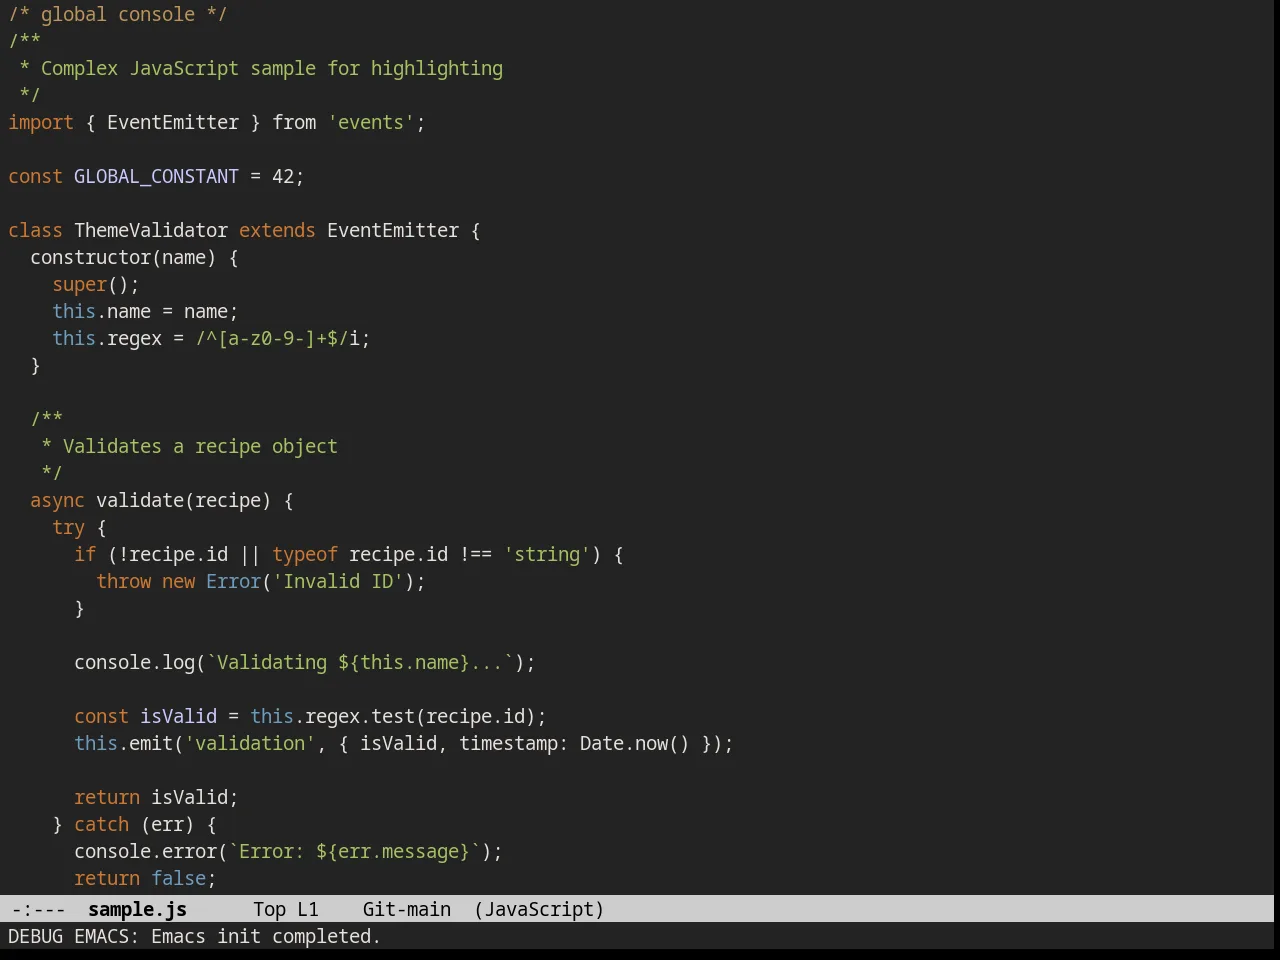This screenshot has height=960, width=1280.
Task: Click the 'super' call
Action: pyautogui.click(x=80, y=284)
